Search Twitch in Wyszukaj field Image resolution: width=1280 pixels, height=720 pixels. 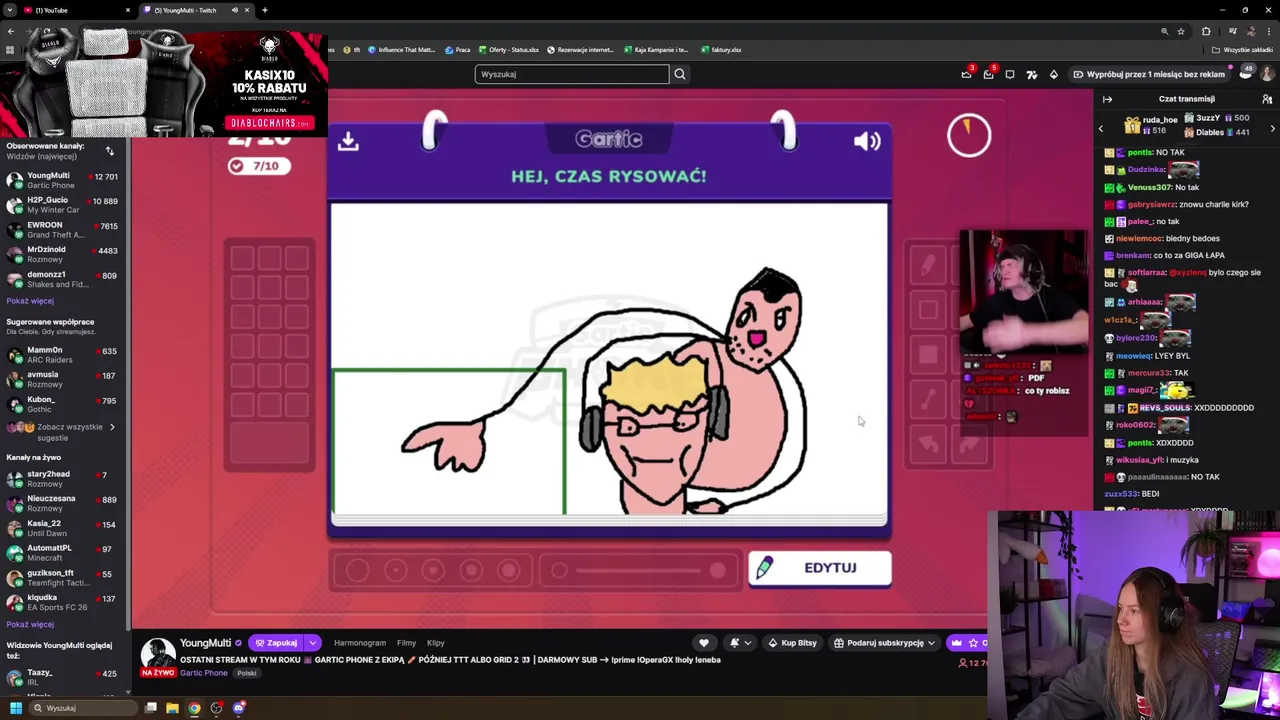click(572, 74)
